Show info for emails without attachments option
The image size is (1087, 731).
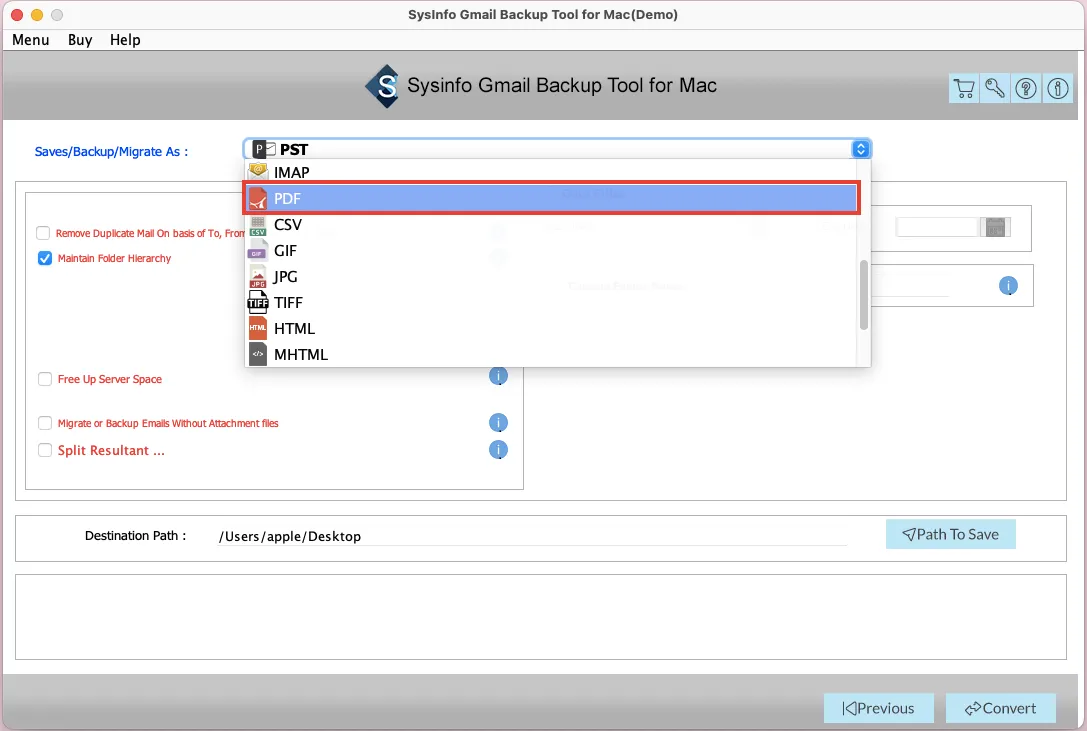pos(498,422)
